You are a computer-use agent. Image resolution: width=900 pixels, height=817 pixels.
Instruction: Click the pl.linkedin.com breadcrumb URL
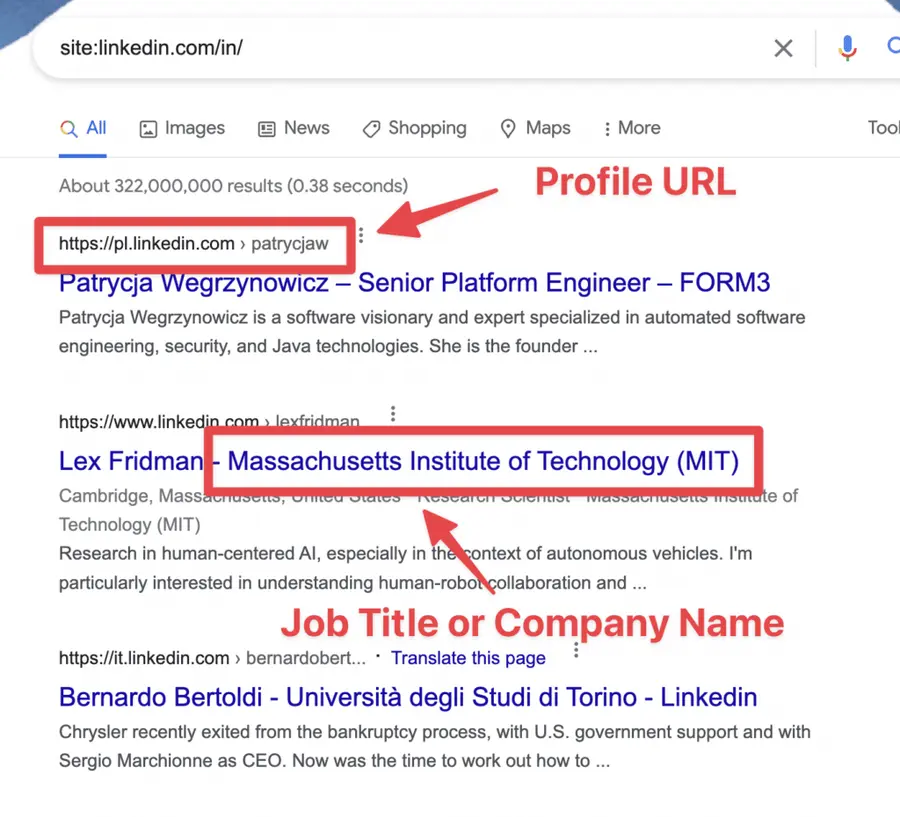point(145,243)
